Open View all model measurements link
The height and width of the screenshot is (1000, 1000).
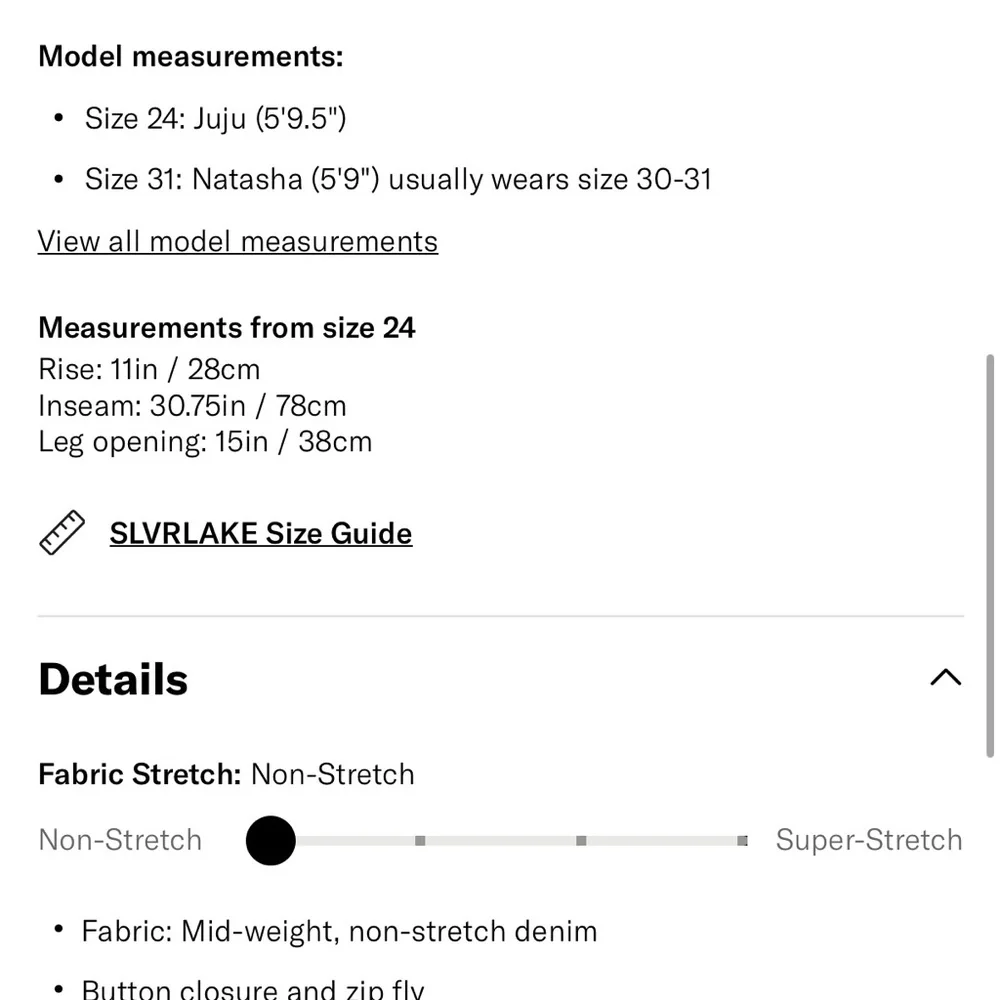coord(238,242)
